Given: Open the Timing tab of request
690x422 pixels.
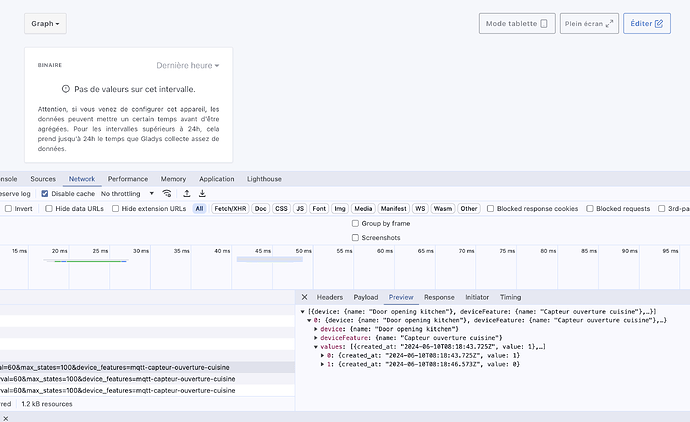Looking at the screenshot, I should coord(510,297).
